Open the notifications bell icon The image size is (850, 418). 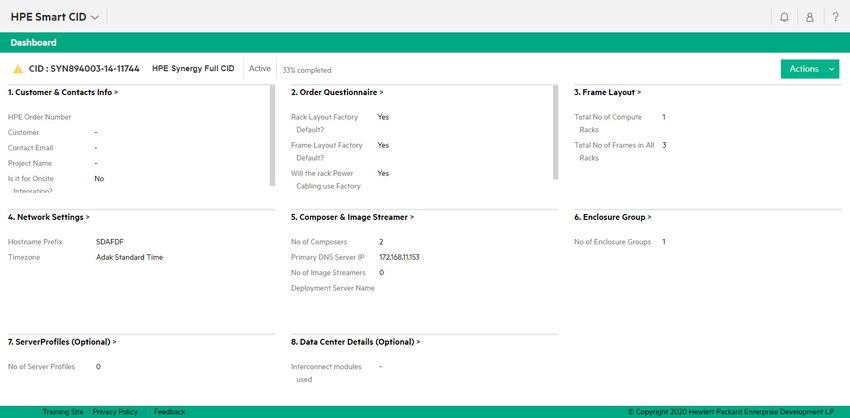pyautogui.click(x=784, y=17)
